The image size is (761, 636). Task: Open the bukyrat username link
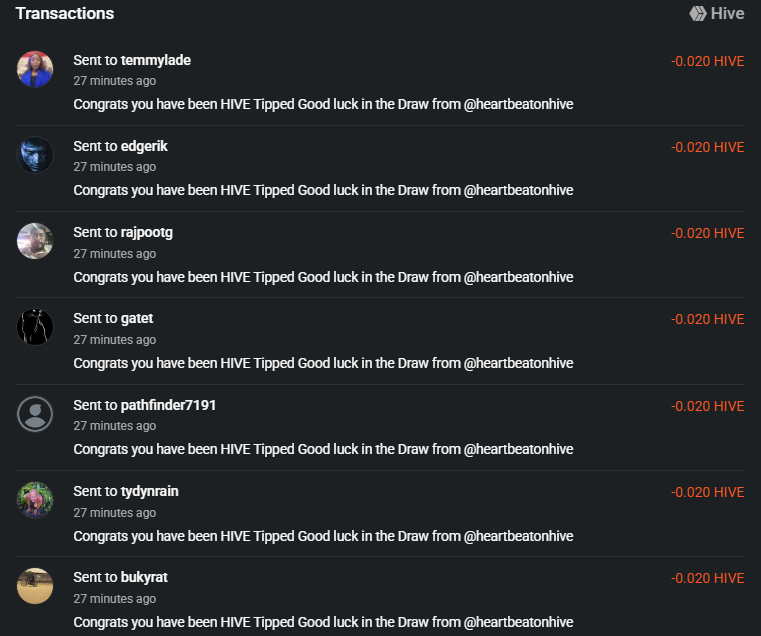point(146,577)
